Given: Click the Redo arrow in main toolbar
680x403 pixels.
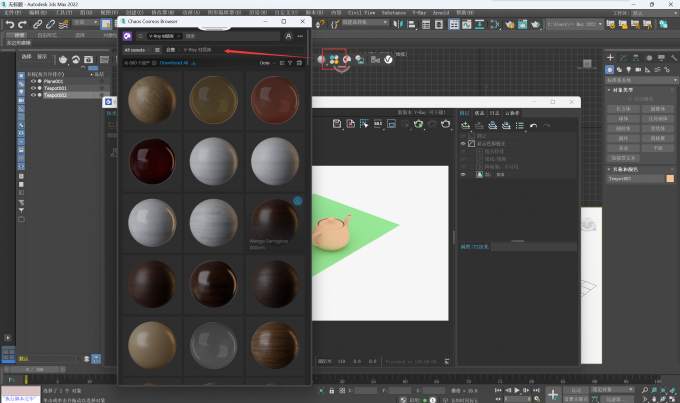Looking at the screenshot, I should click(23, 24).
